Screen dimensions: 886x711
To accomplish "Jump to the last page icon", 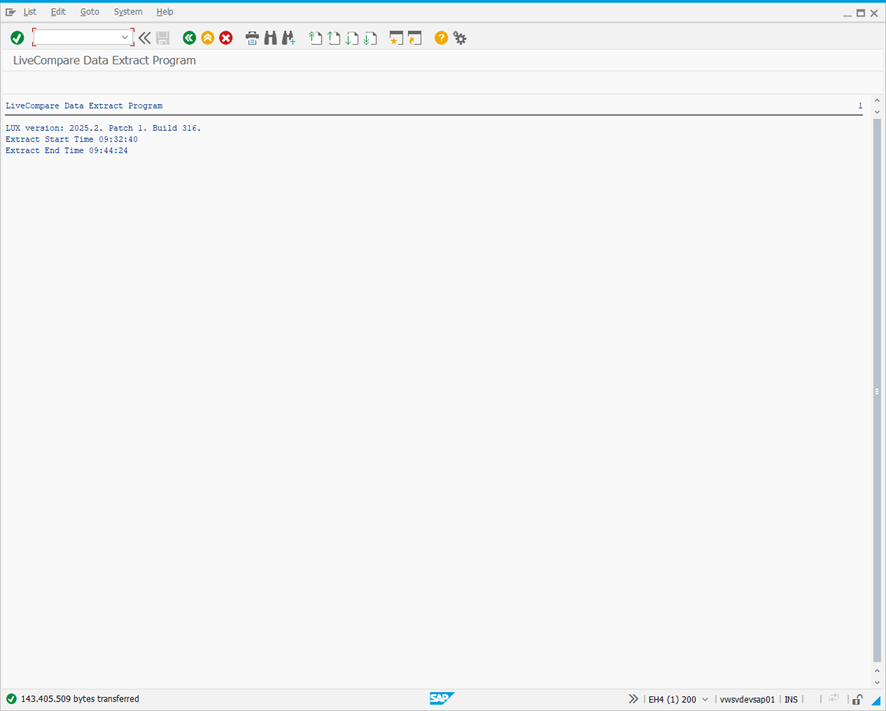I will pos(371,37).
